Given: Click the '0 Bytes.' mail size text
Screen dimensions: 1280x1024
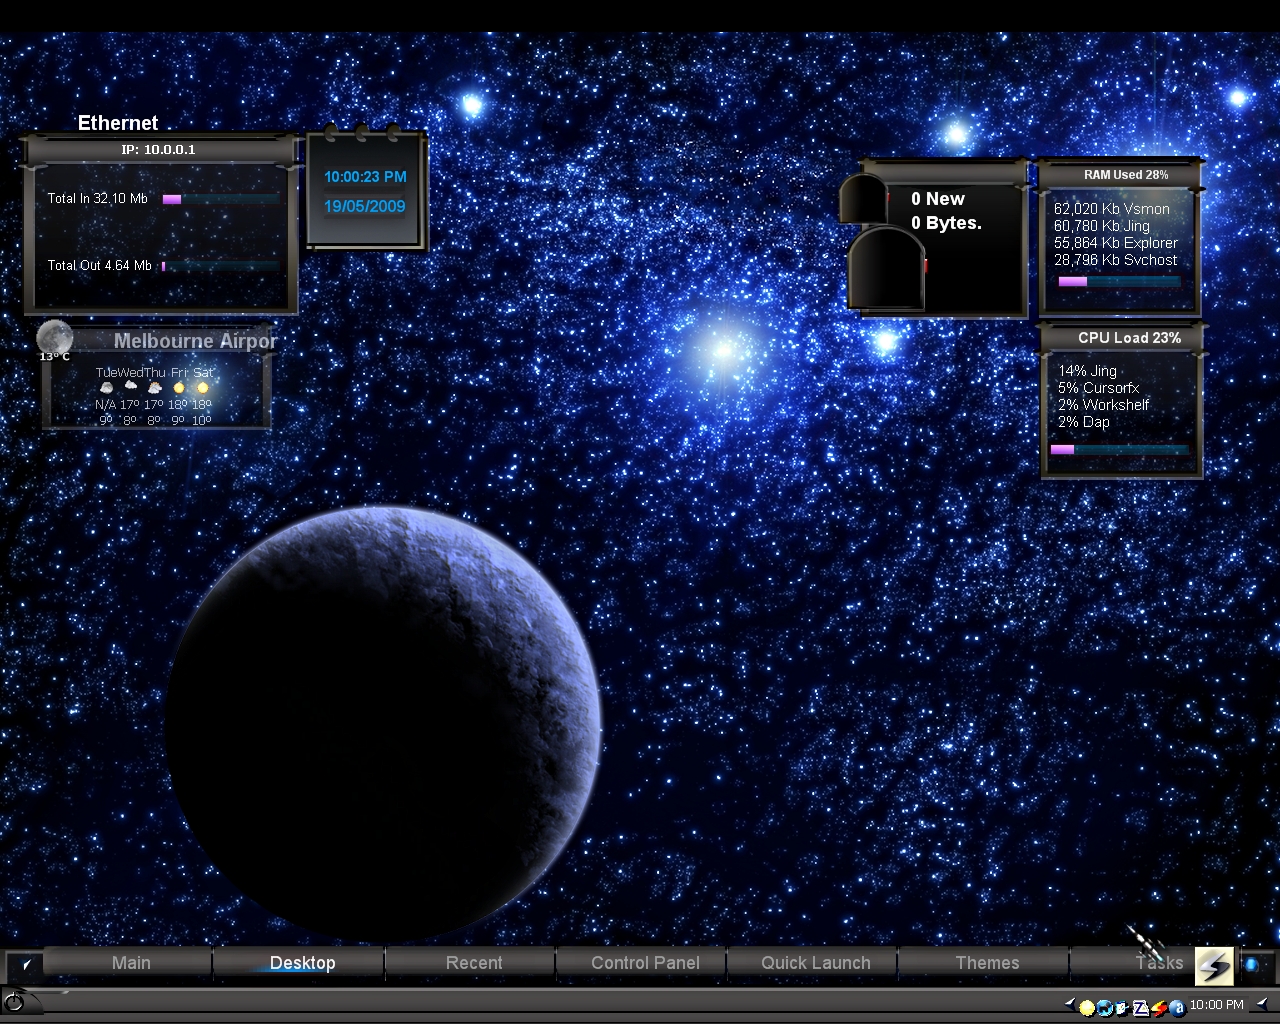Looking at the screenshot, I should [x=946, y=223].
